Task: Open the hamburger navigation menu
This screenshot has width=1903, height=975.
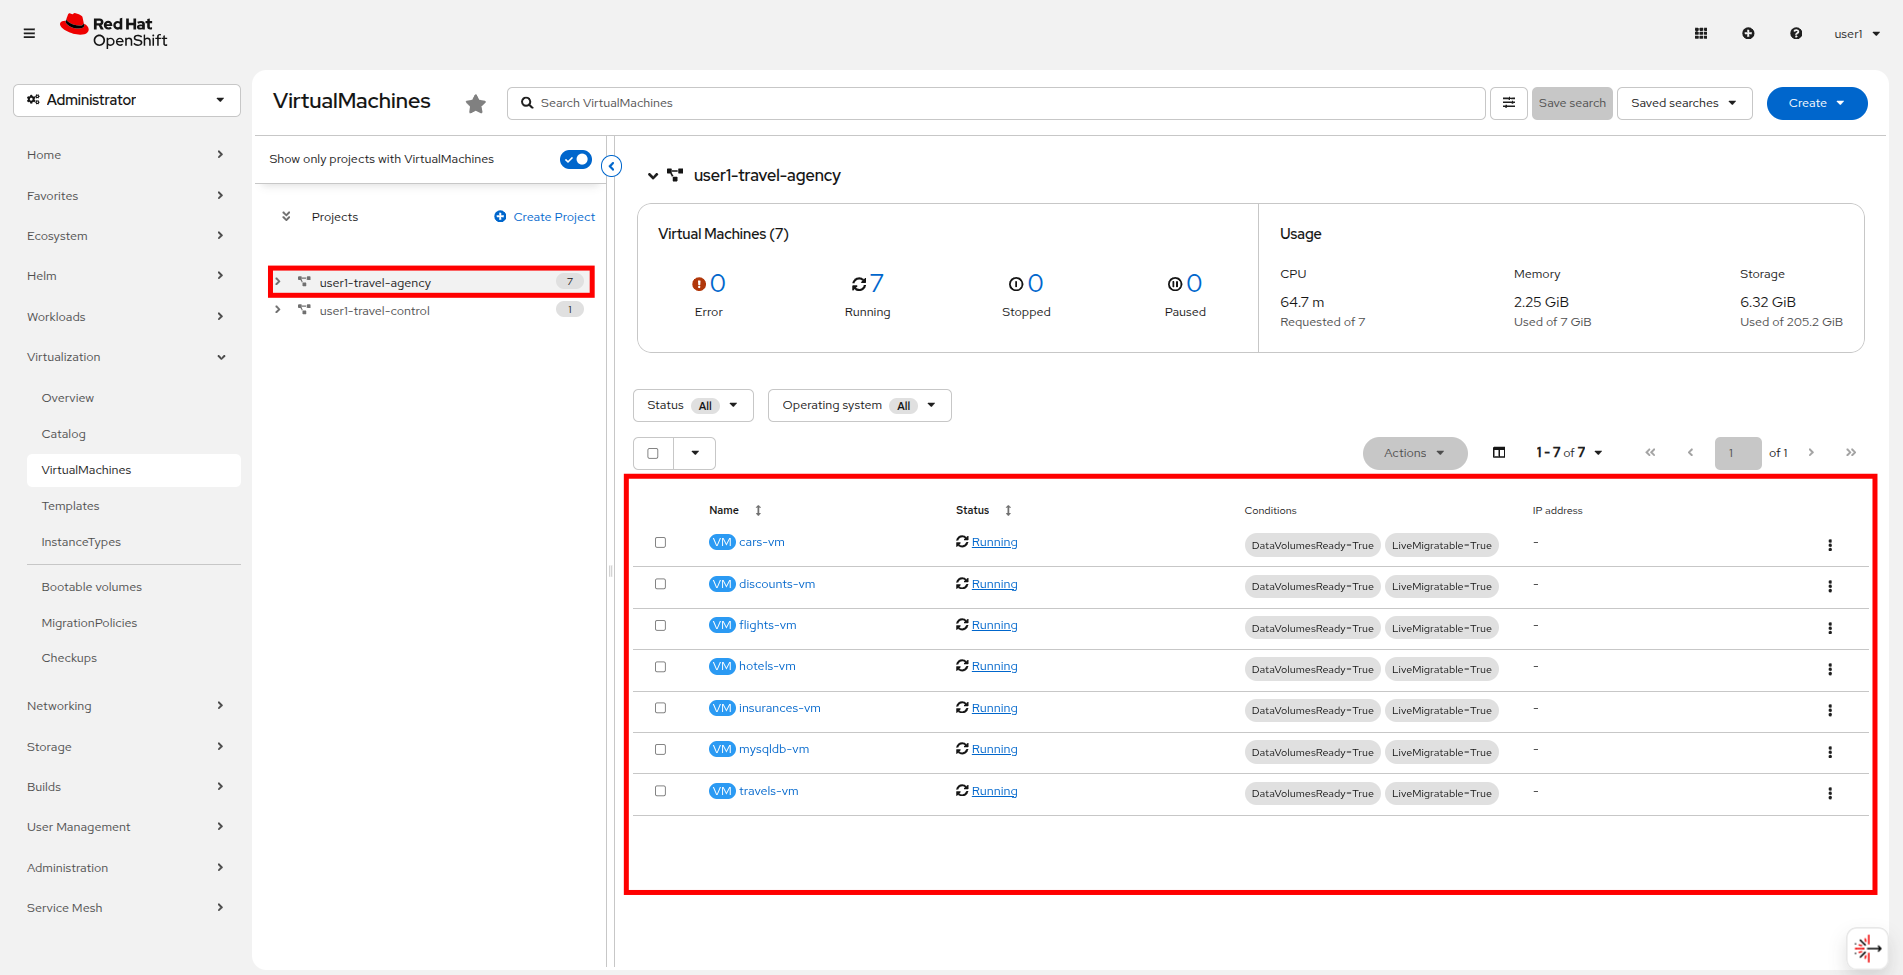Action: pos(29,33)
